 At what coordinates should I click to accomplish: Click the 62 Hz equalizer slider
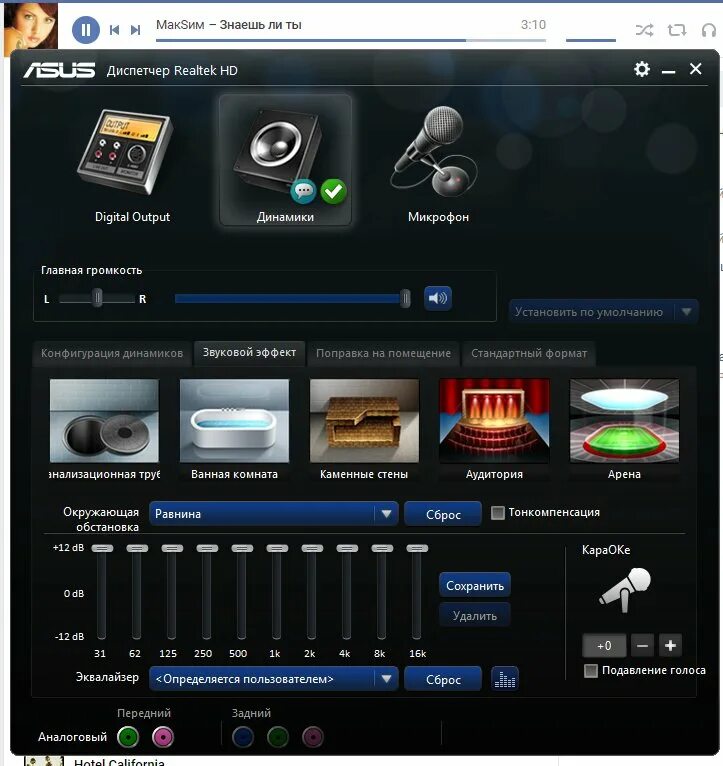[137, 548]
